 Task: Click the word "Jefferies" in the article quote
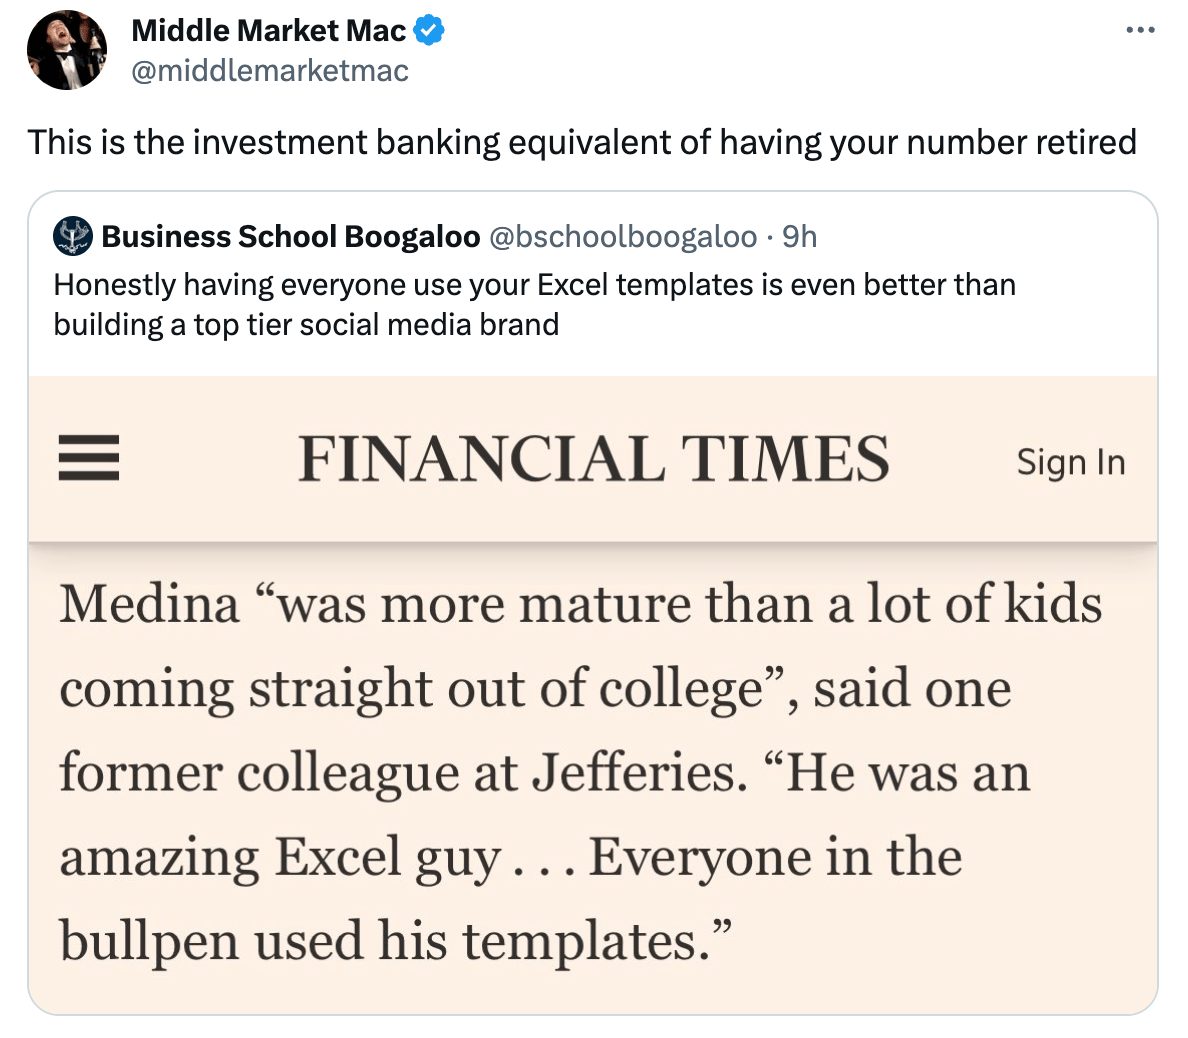(638, 773)
